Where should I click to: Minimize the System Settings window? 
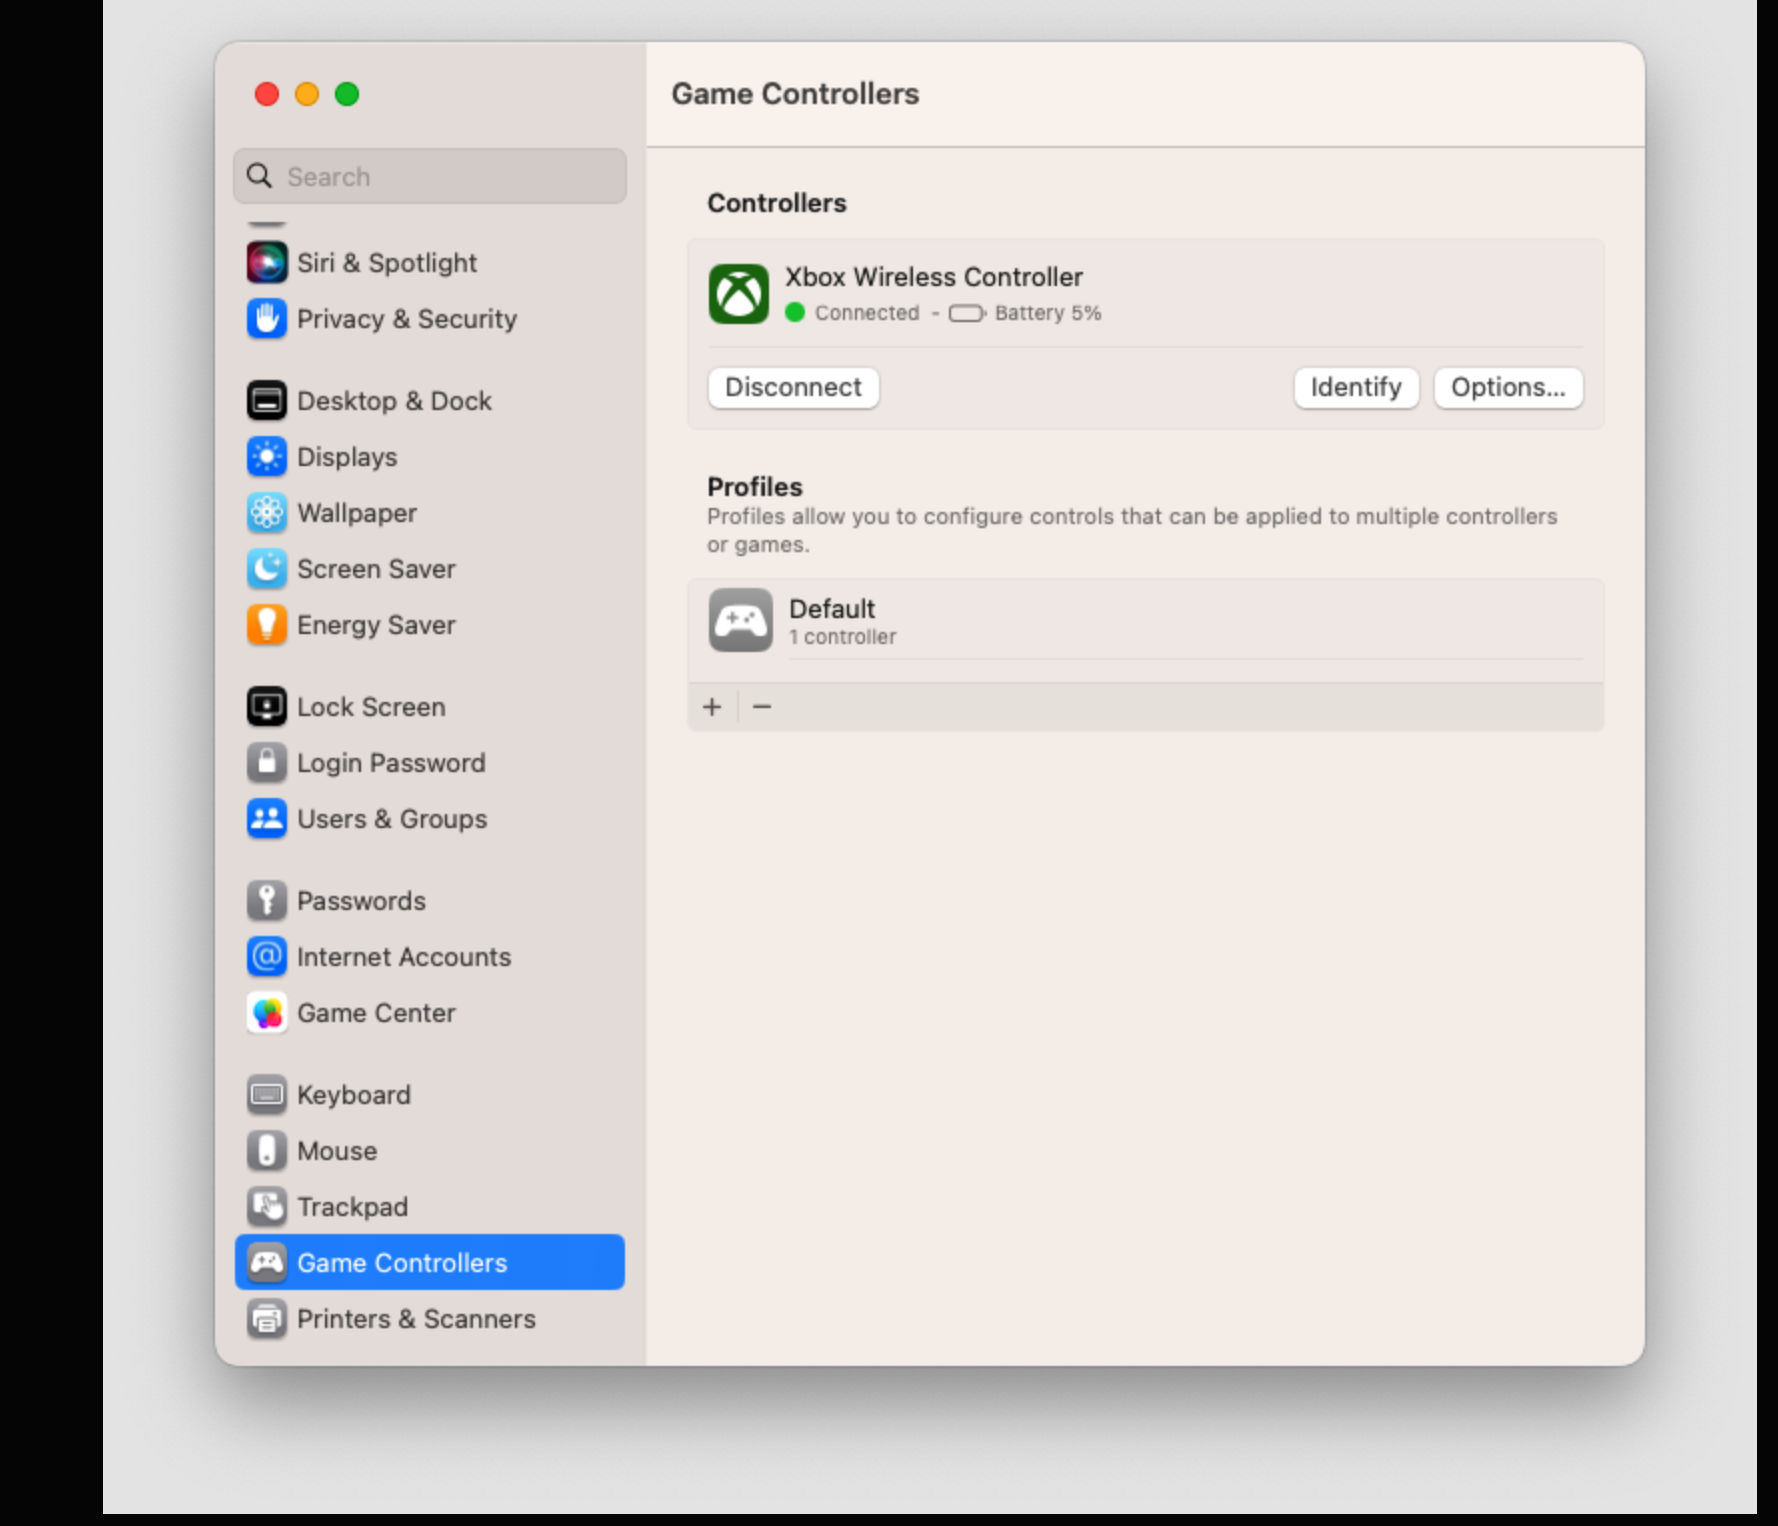(x=307, y=94)
